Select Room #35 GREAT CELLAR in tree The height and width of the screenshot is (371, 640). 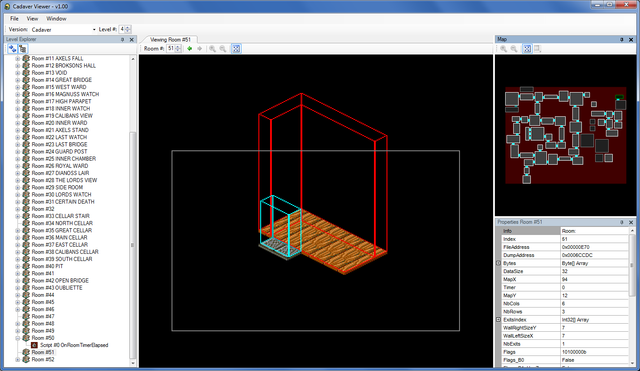point(62,231)
